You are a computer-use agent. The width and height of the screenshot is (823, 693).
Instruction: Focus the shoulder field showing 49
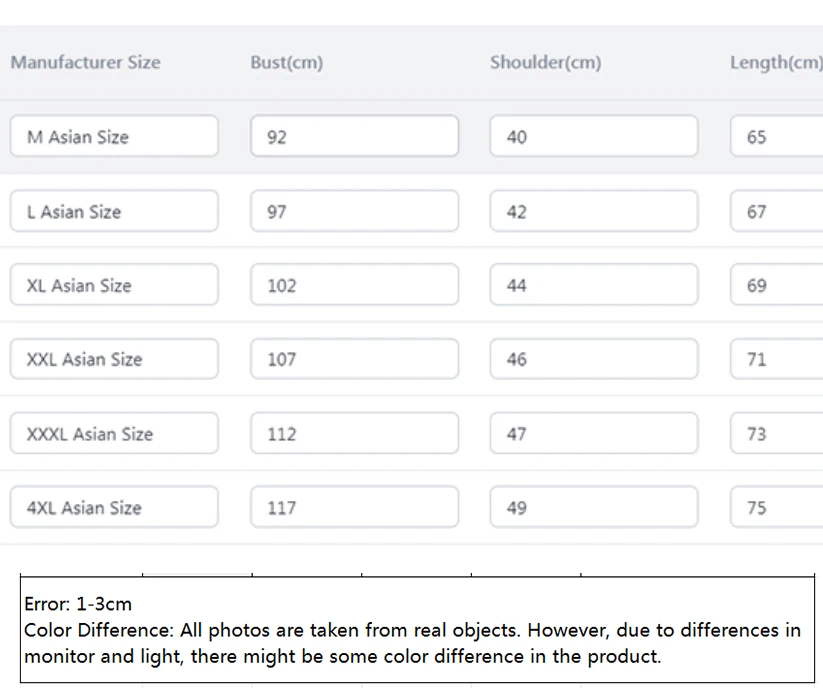(594, 508)
